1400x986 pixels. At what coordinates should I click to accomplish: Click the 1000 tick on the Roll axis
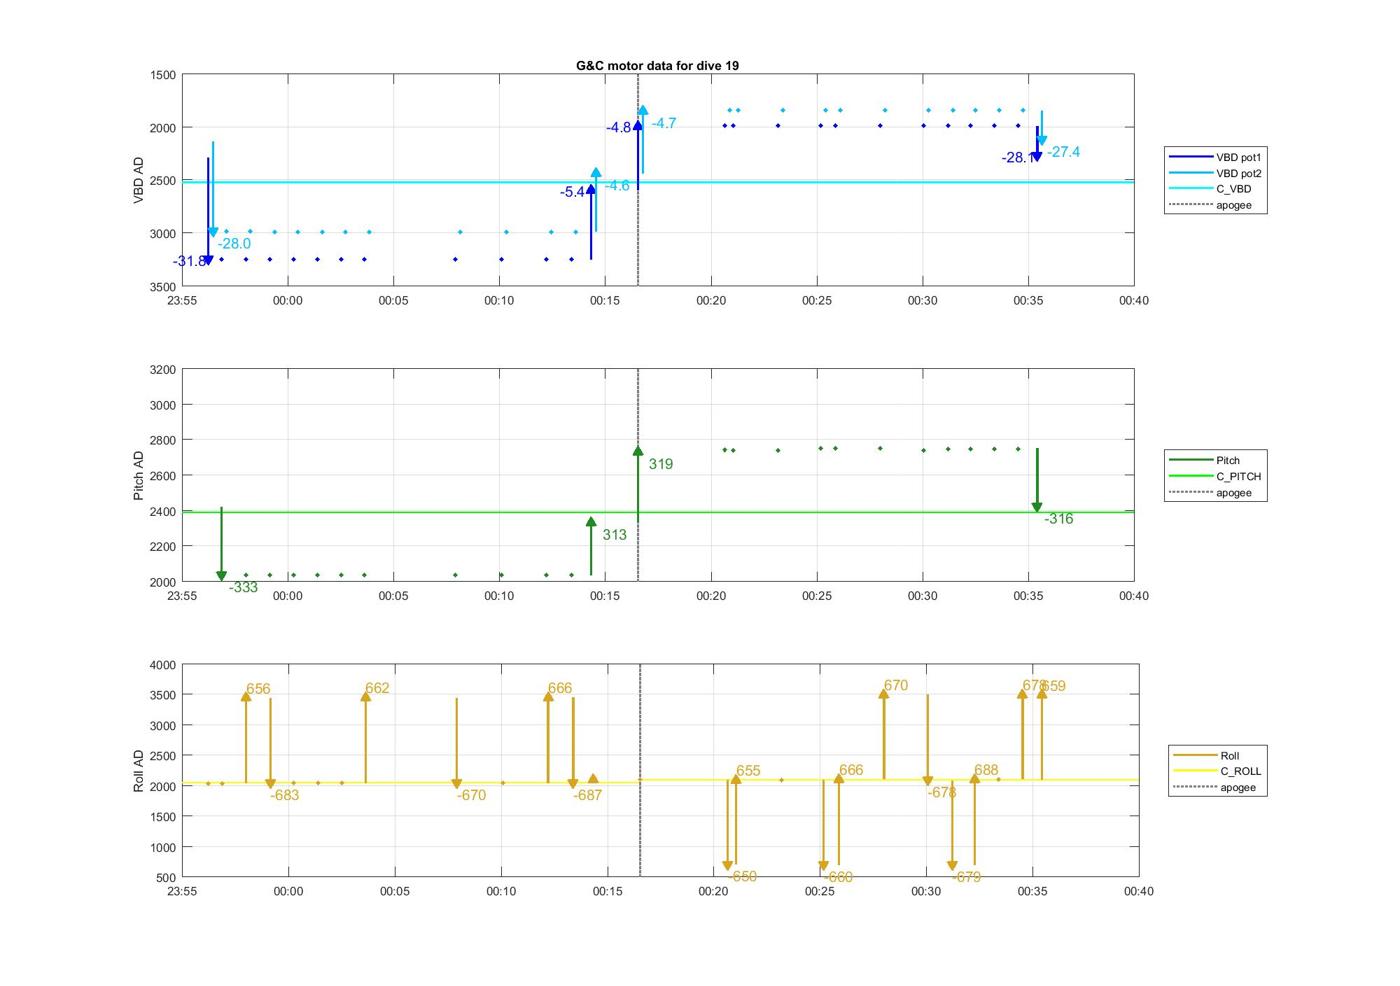[163, 847]
